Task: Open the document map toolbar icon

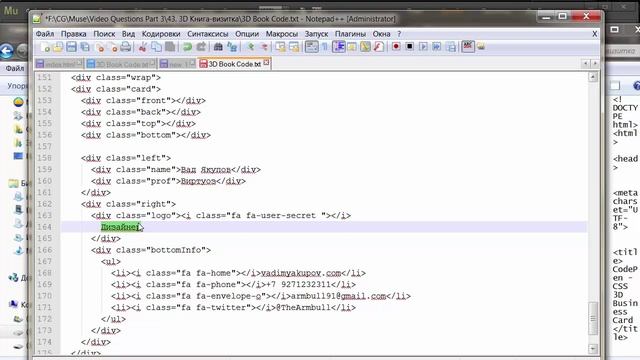Action: pyautogui.click(x=365, y=47)
